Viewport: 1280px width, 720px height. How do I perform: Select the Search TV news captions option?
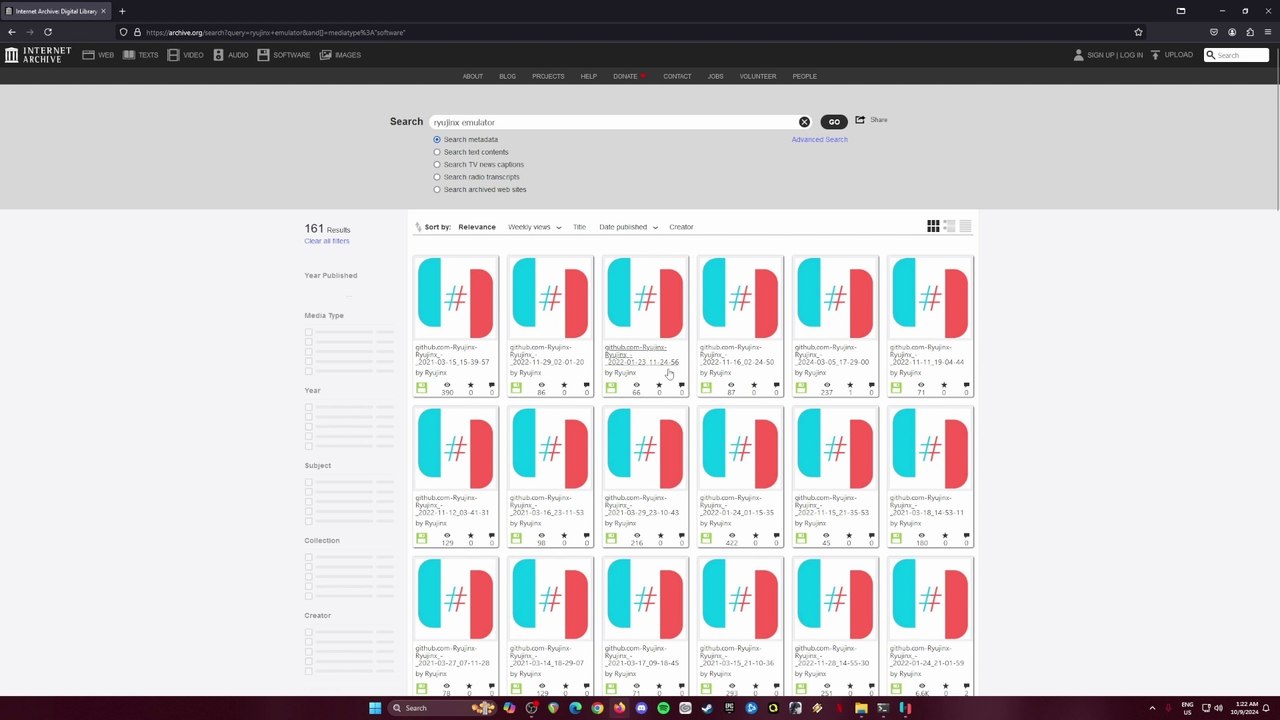(x=437, y=165)
